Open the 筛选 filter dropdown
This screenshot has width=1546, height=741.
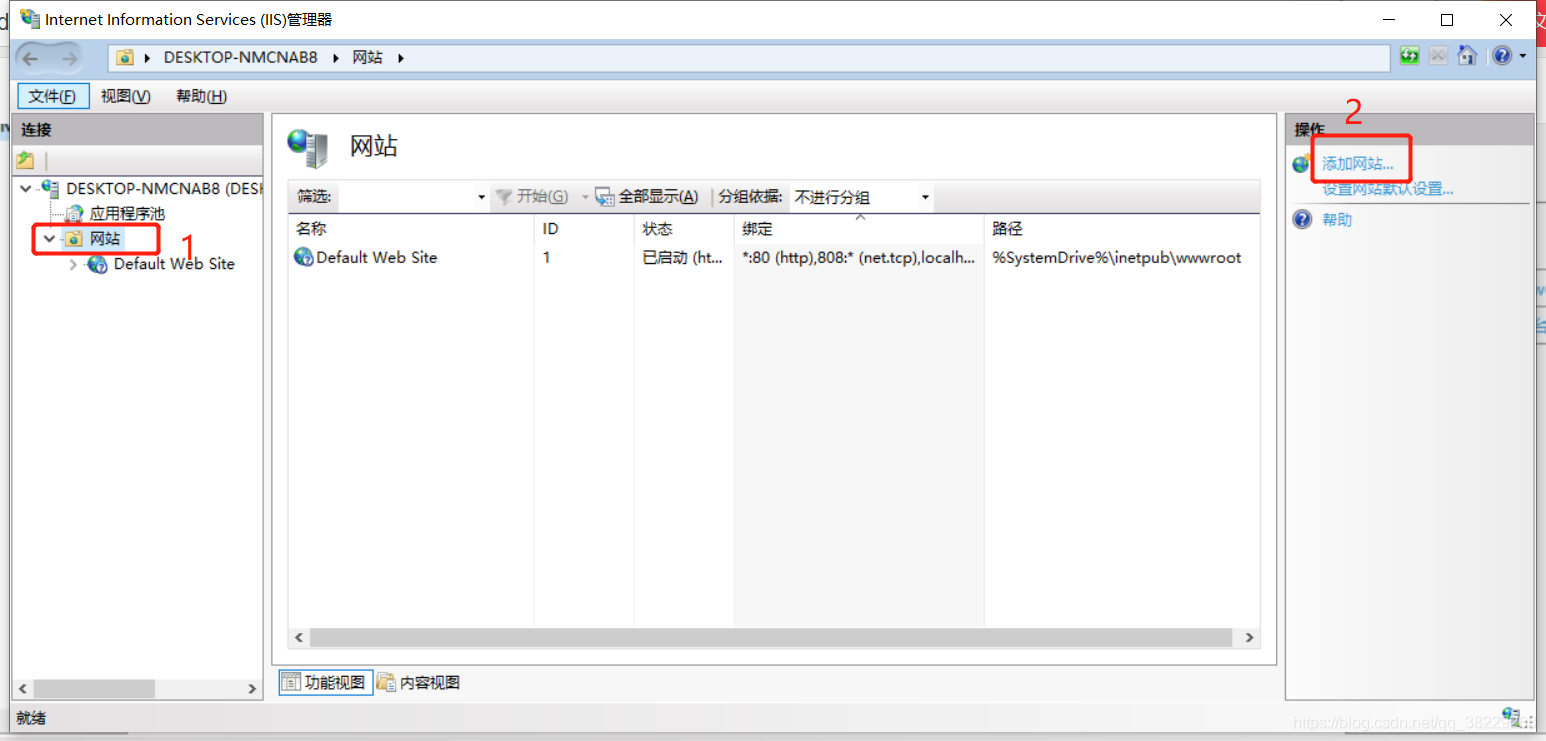[482, 197]
